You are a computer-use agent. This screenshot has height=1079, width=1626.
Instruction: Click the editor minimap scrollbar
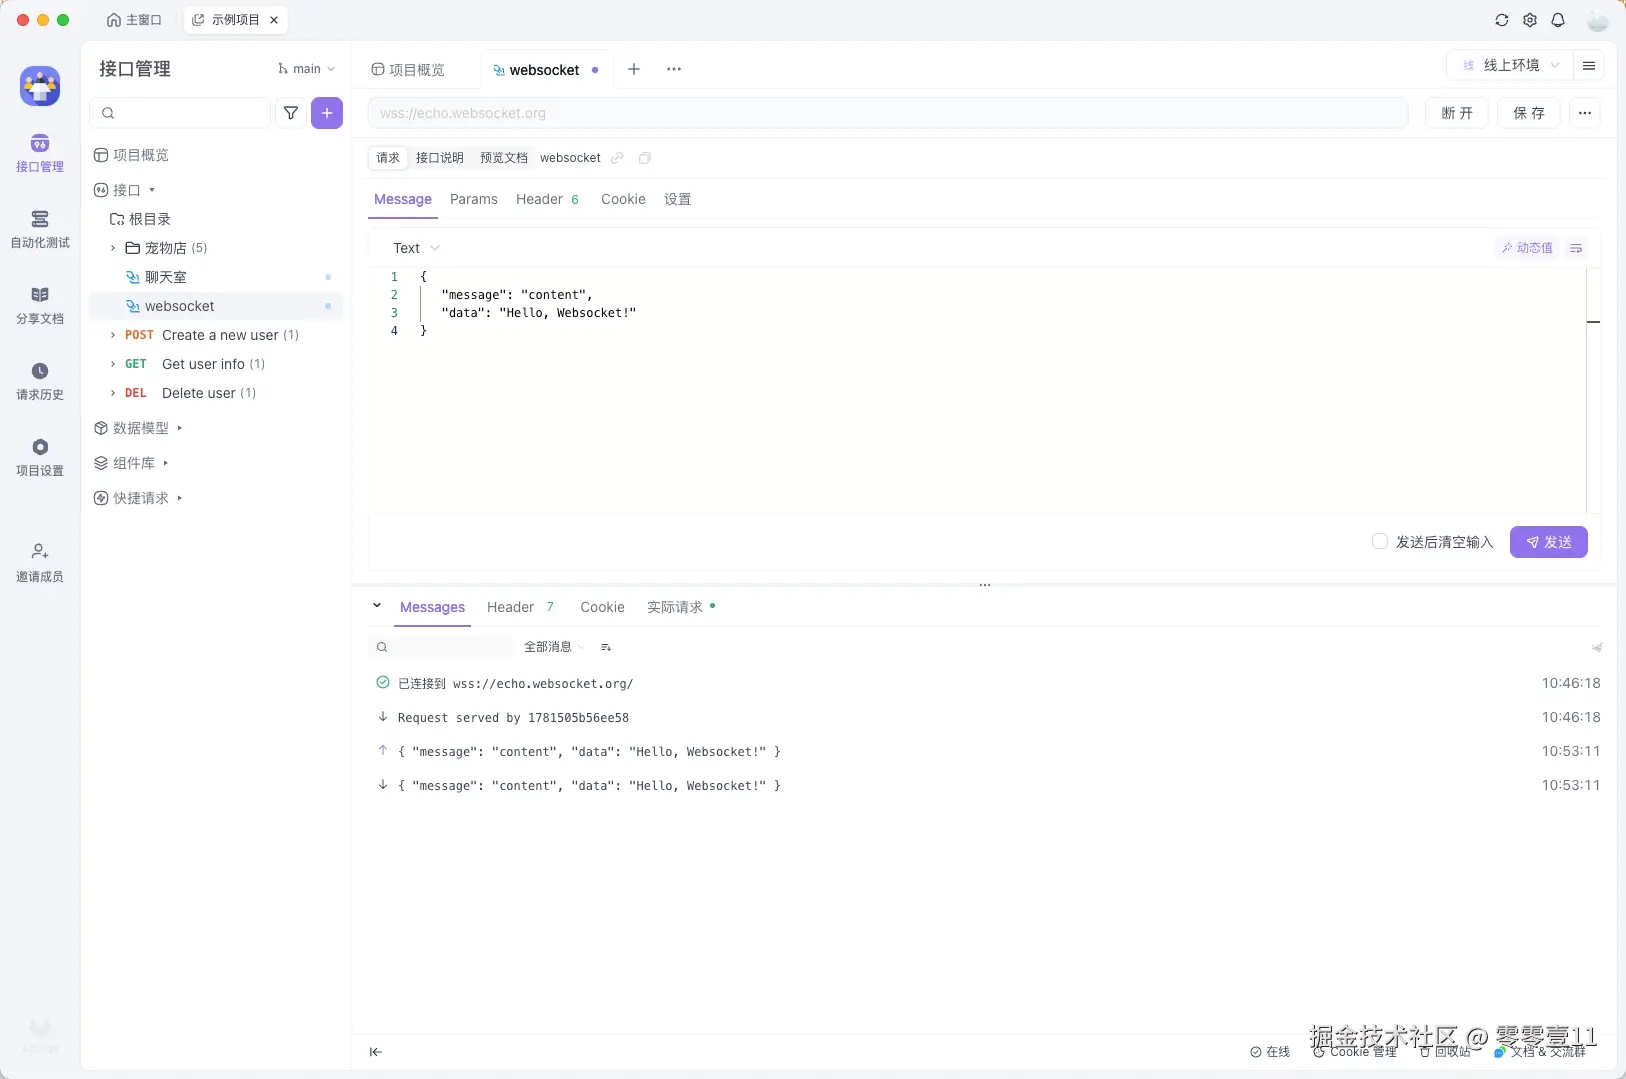point(1593,390)
